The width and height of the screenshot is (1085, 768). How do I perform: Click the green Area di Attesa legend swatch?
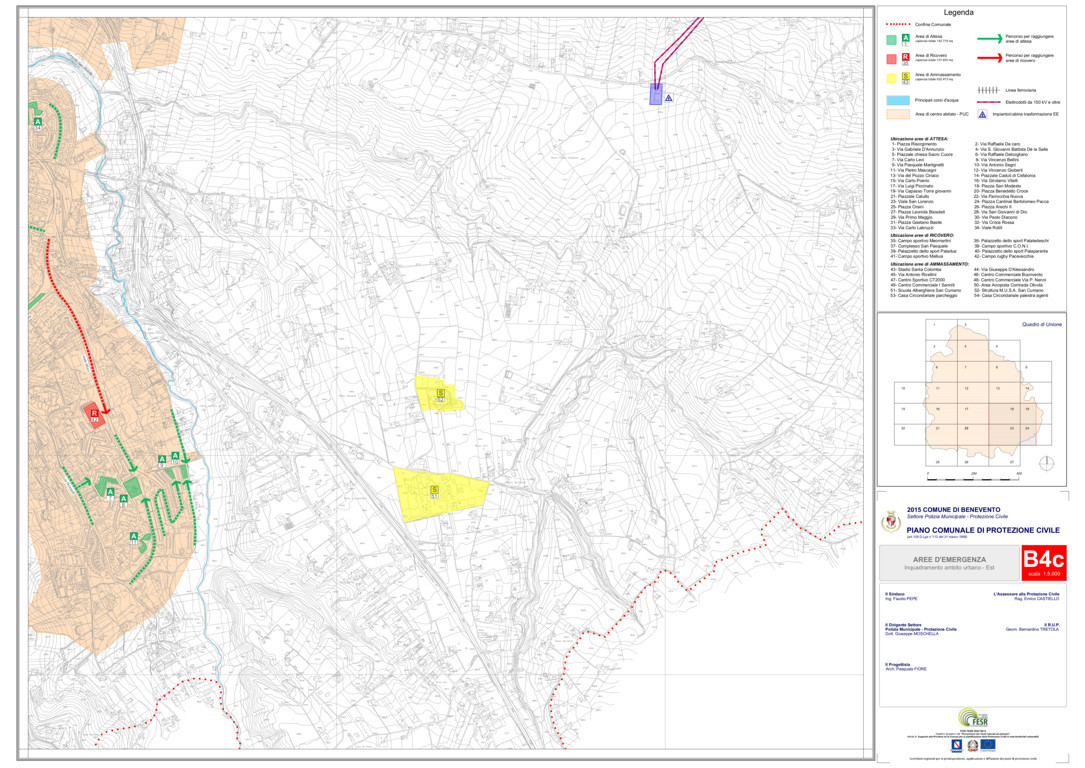point(890,39)
